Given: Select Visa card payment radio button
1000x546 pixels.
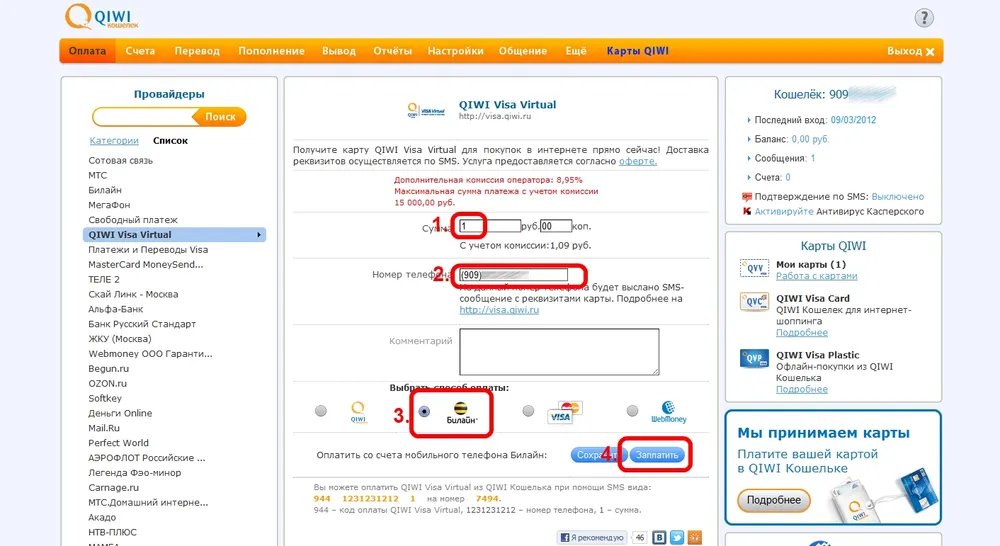Looking at the screenshot, I should [x=528, y=411].
